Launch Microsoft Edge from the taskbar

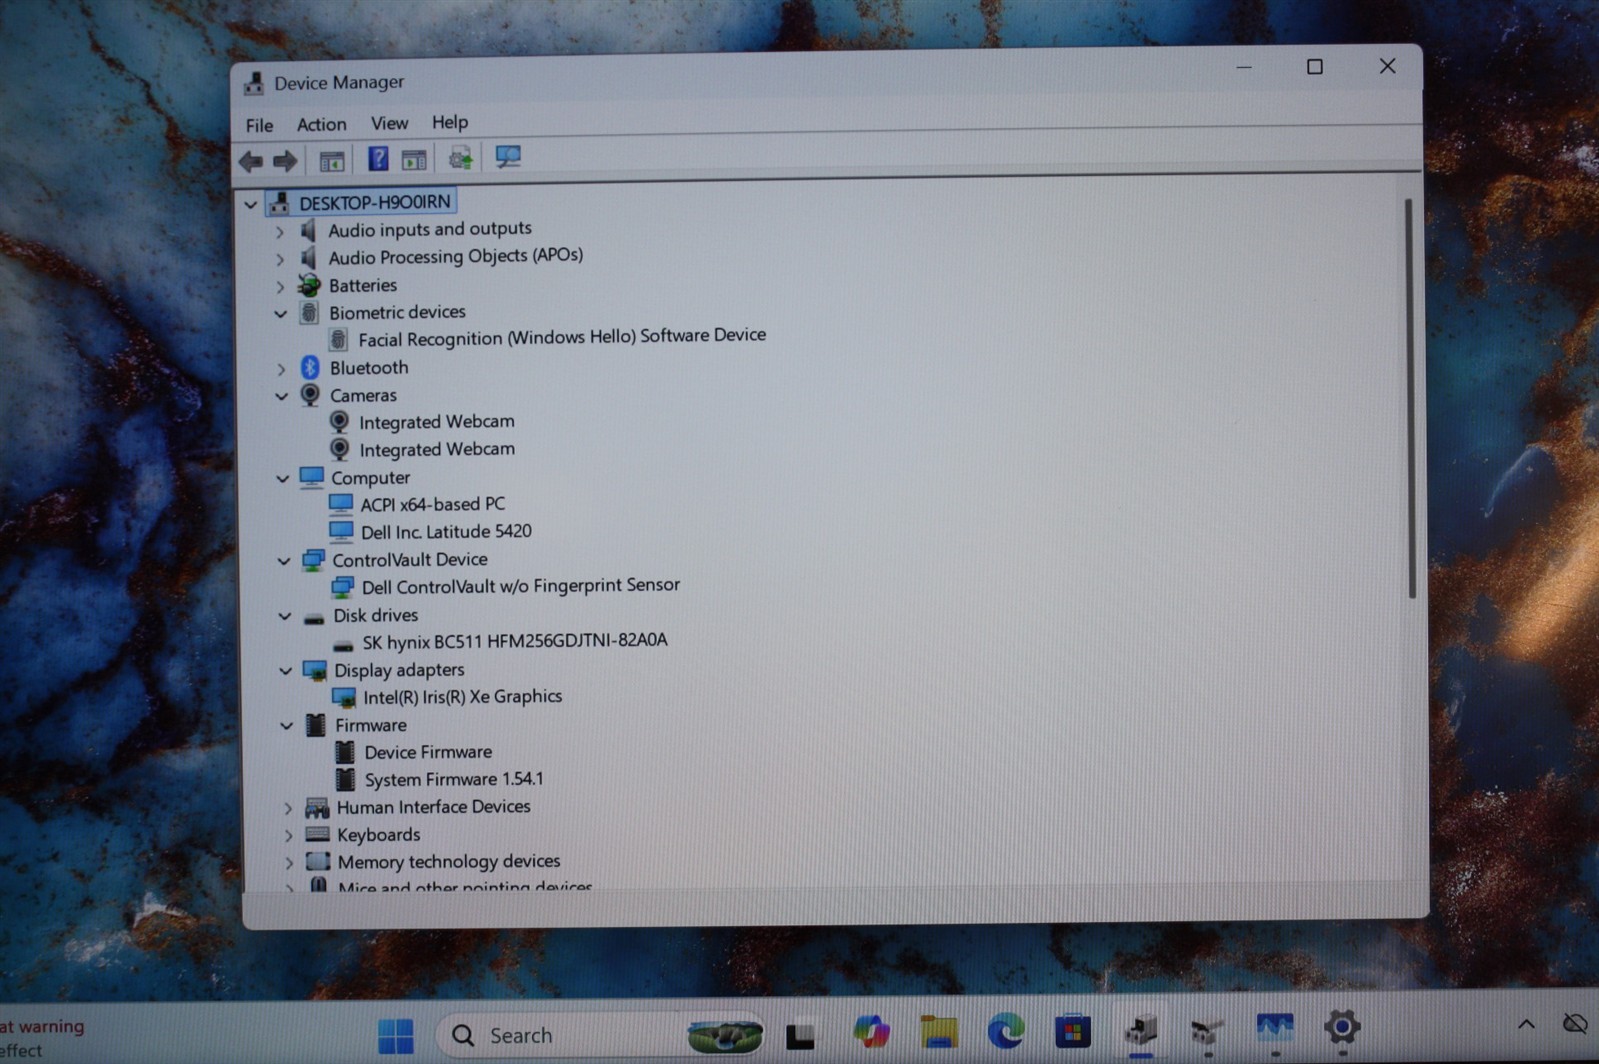pos(1005,1030)
